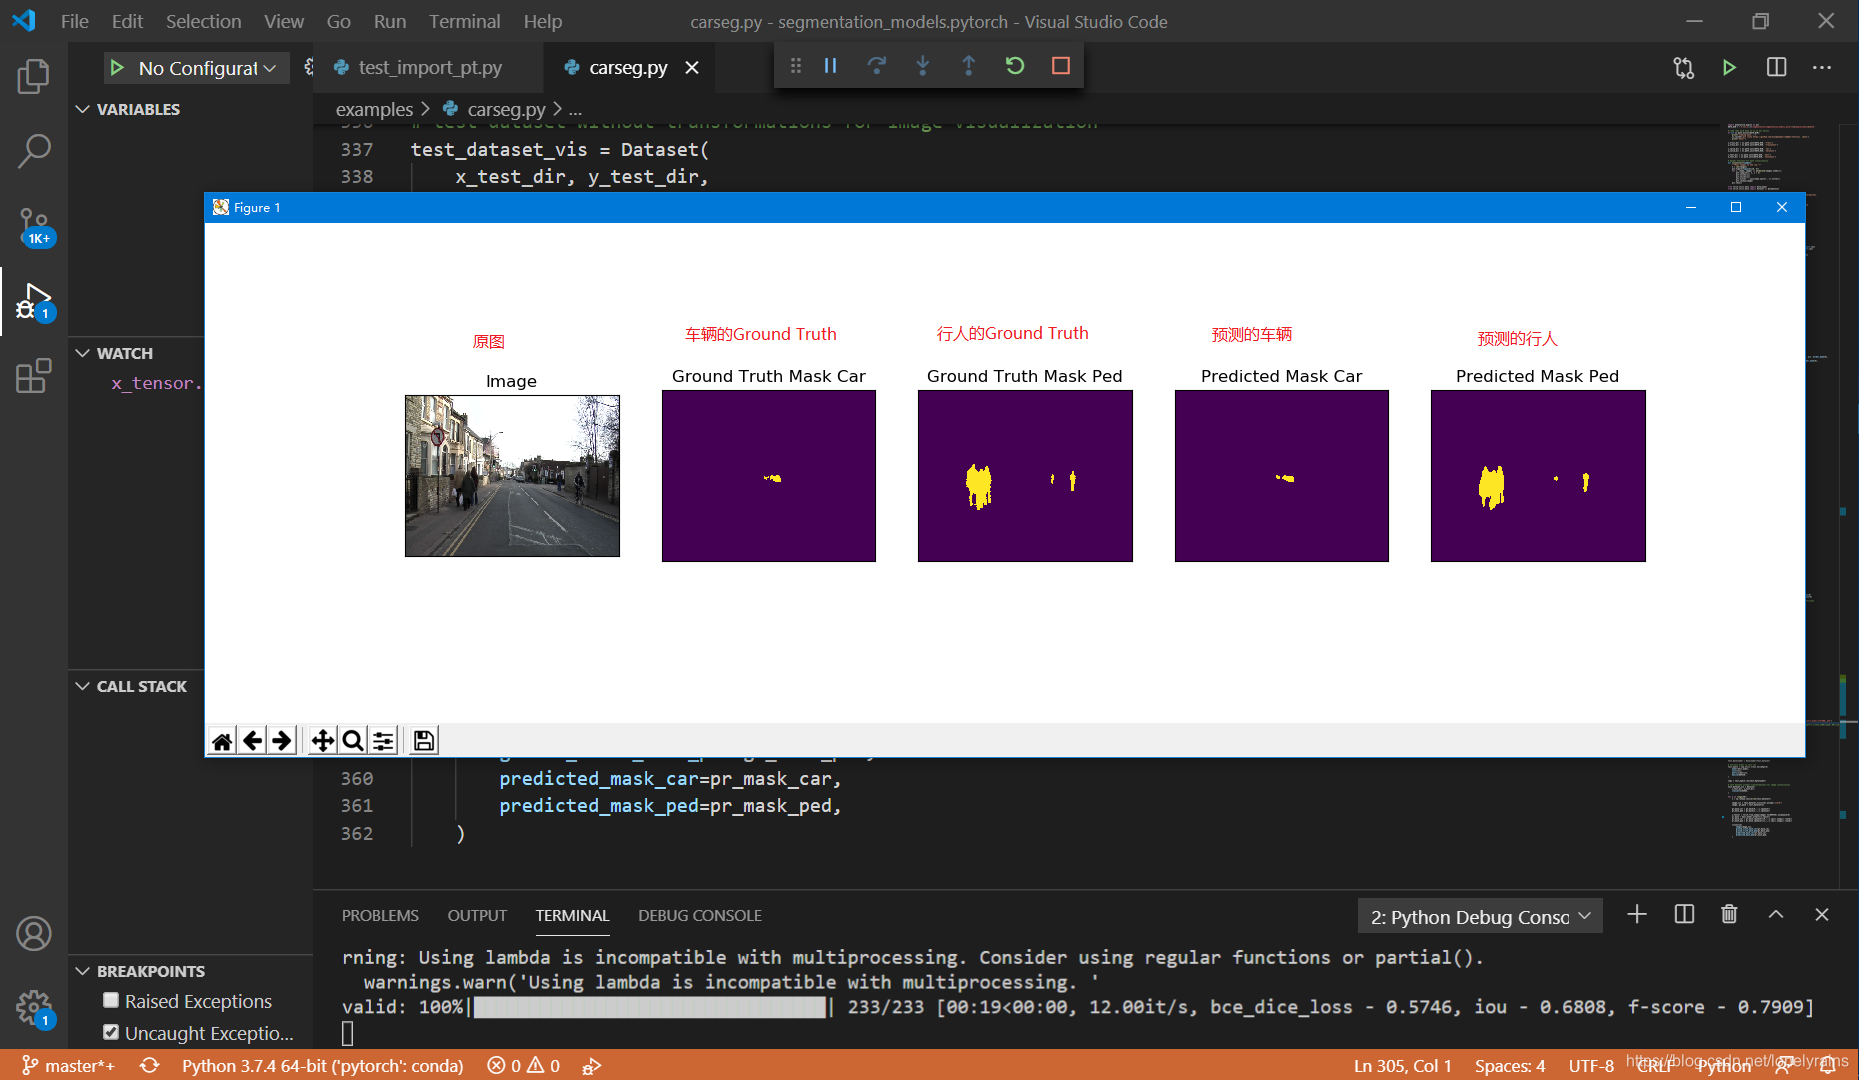
Task: Open the Explorer view in activity bar
Action: [33, 76]
